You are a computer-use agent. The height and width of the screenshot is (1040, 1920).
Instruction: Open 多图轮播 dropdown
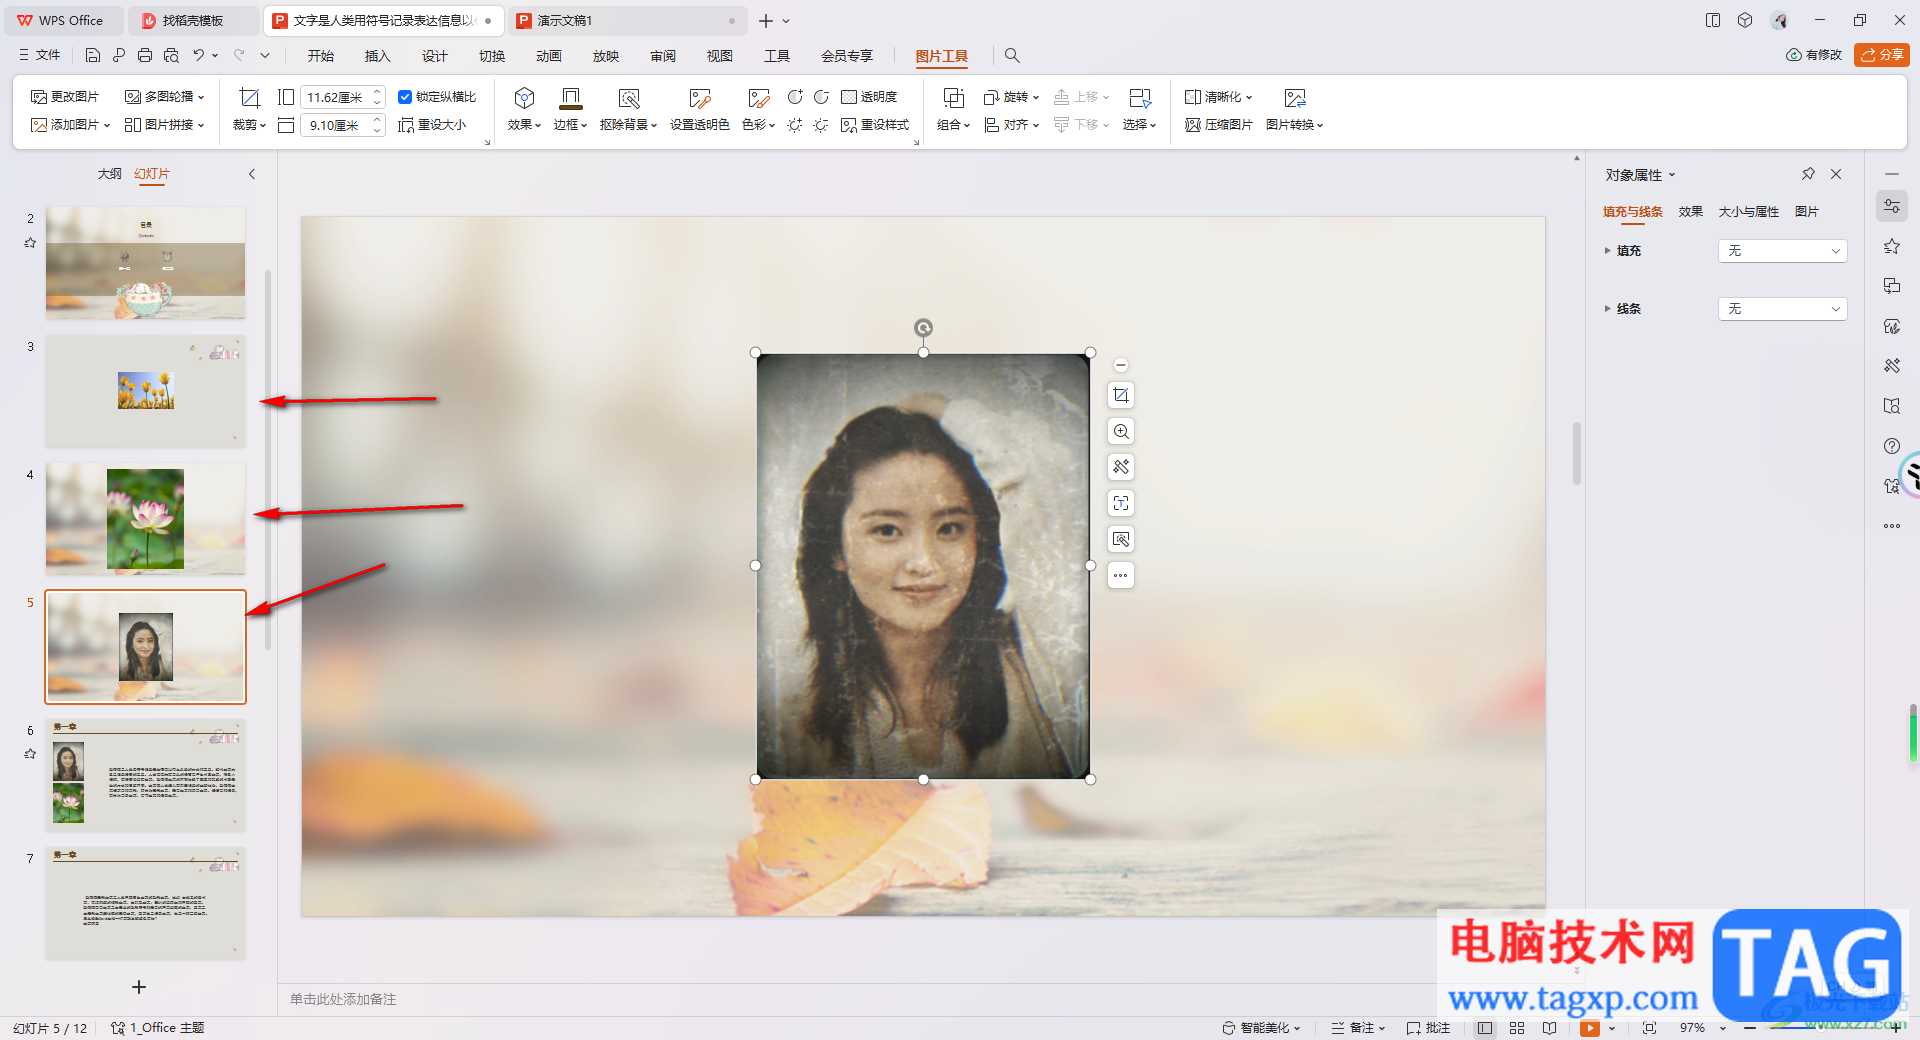(x=164, y=97)
